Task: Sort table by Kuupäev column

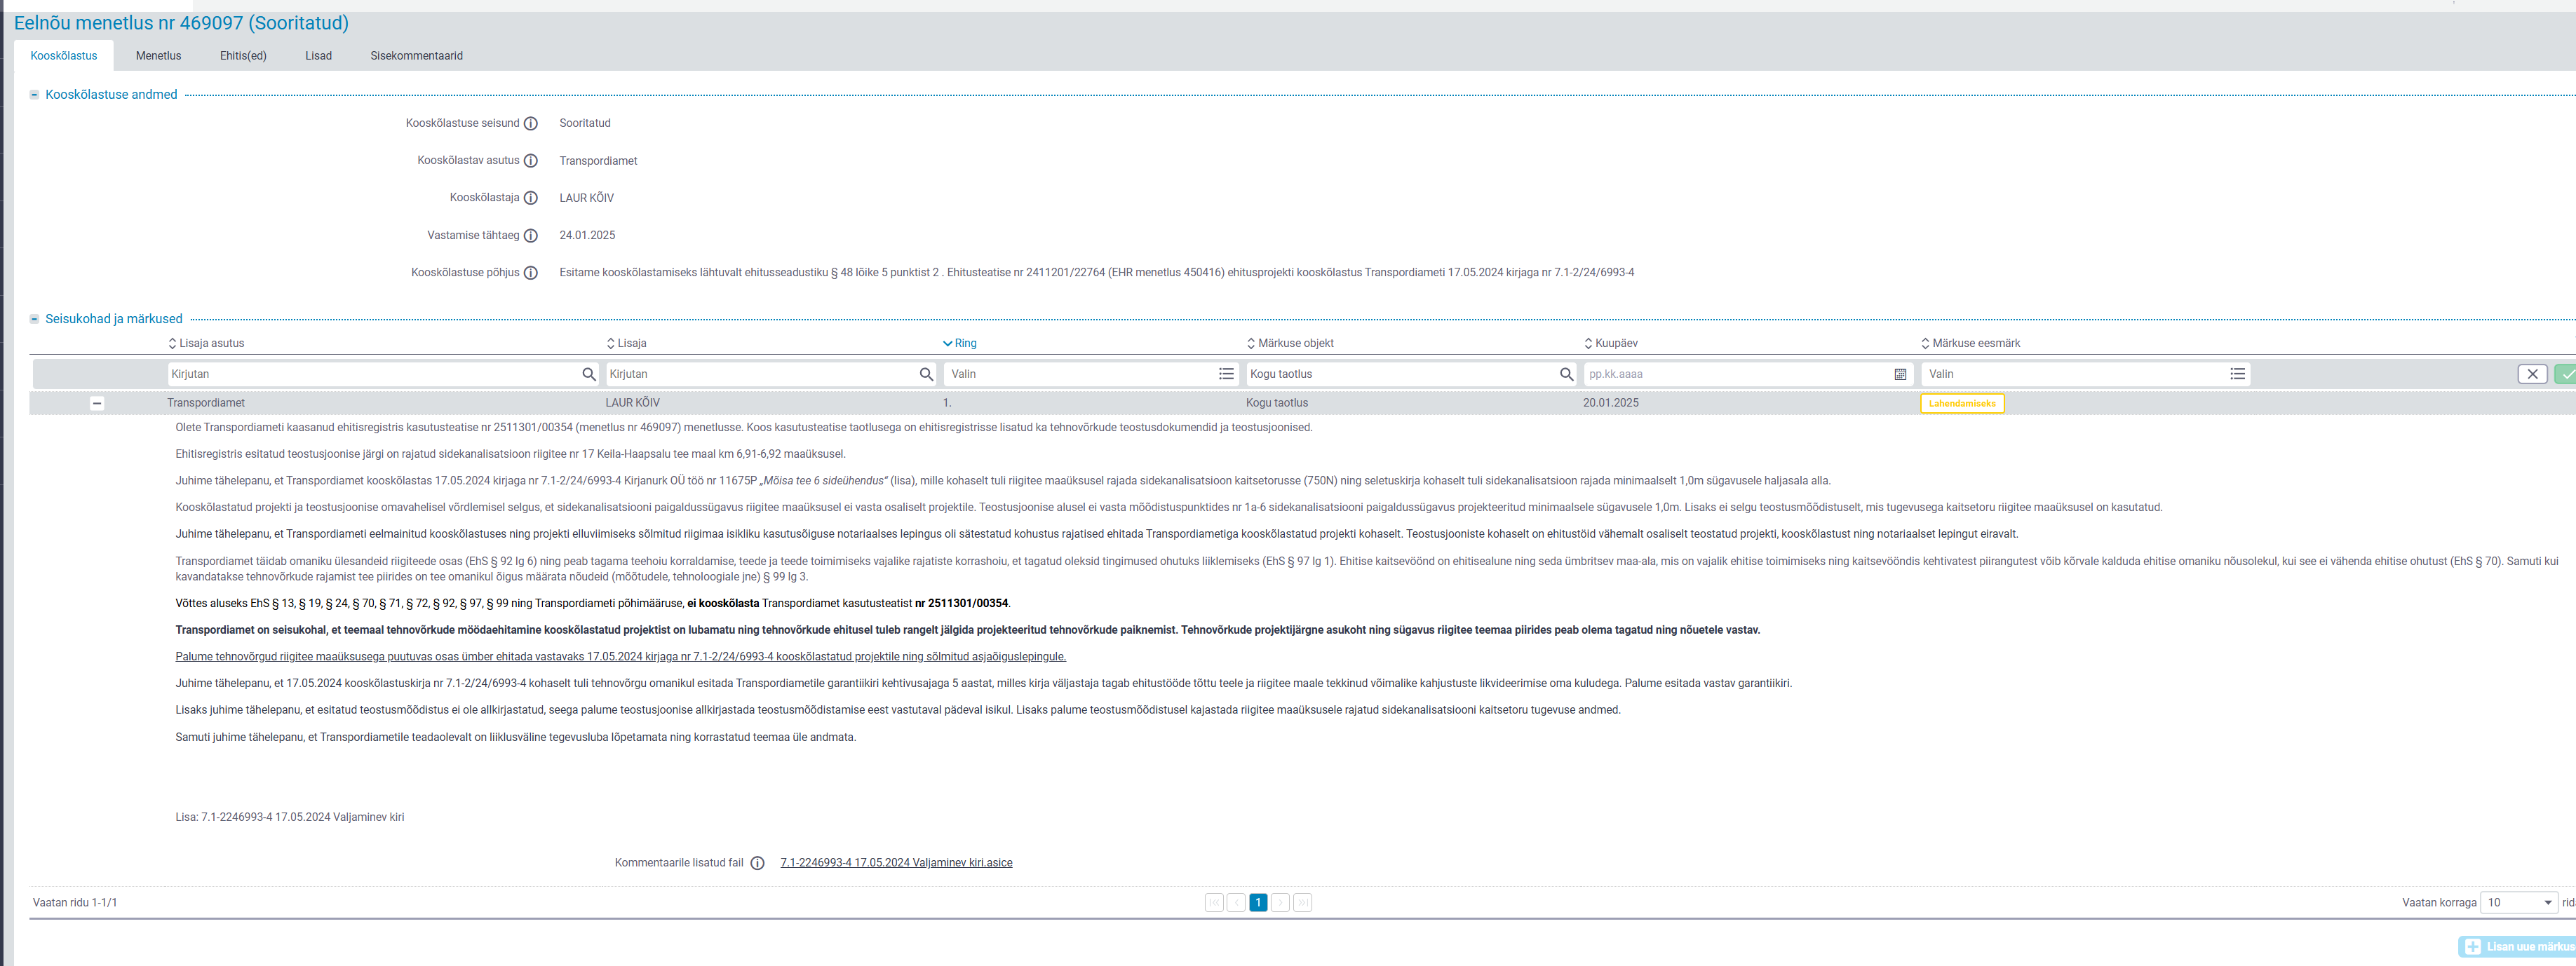Action: tap(1611, 343)
